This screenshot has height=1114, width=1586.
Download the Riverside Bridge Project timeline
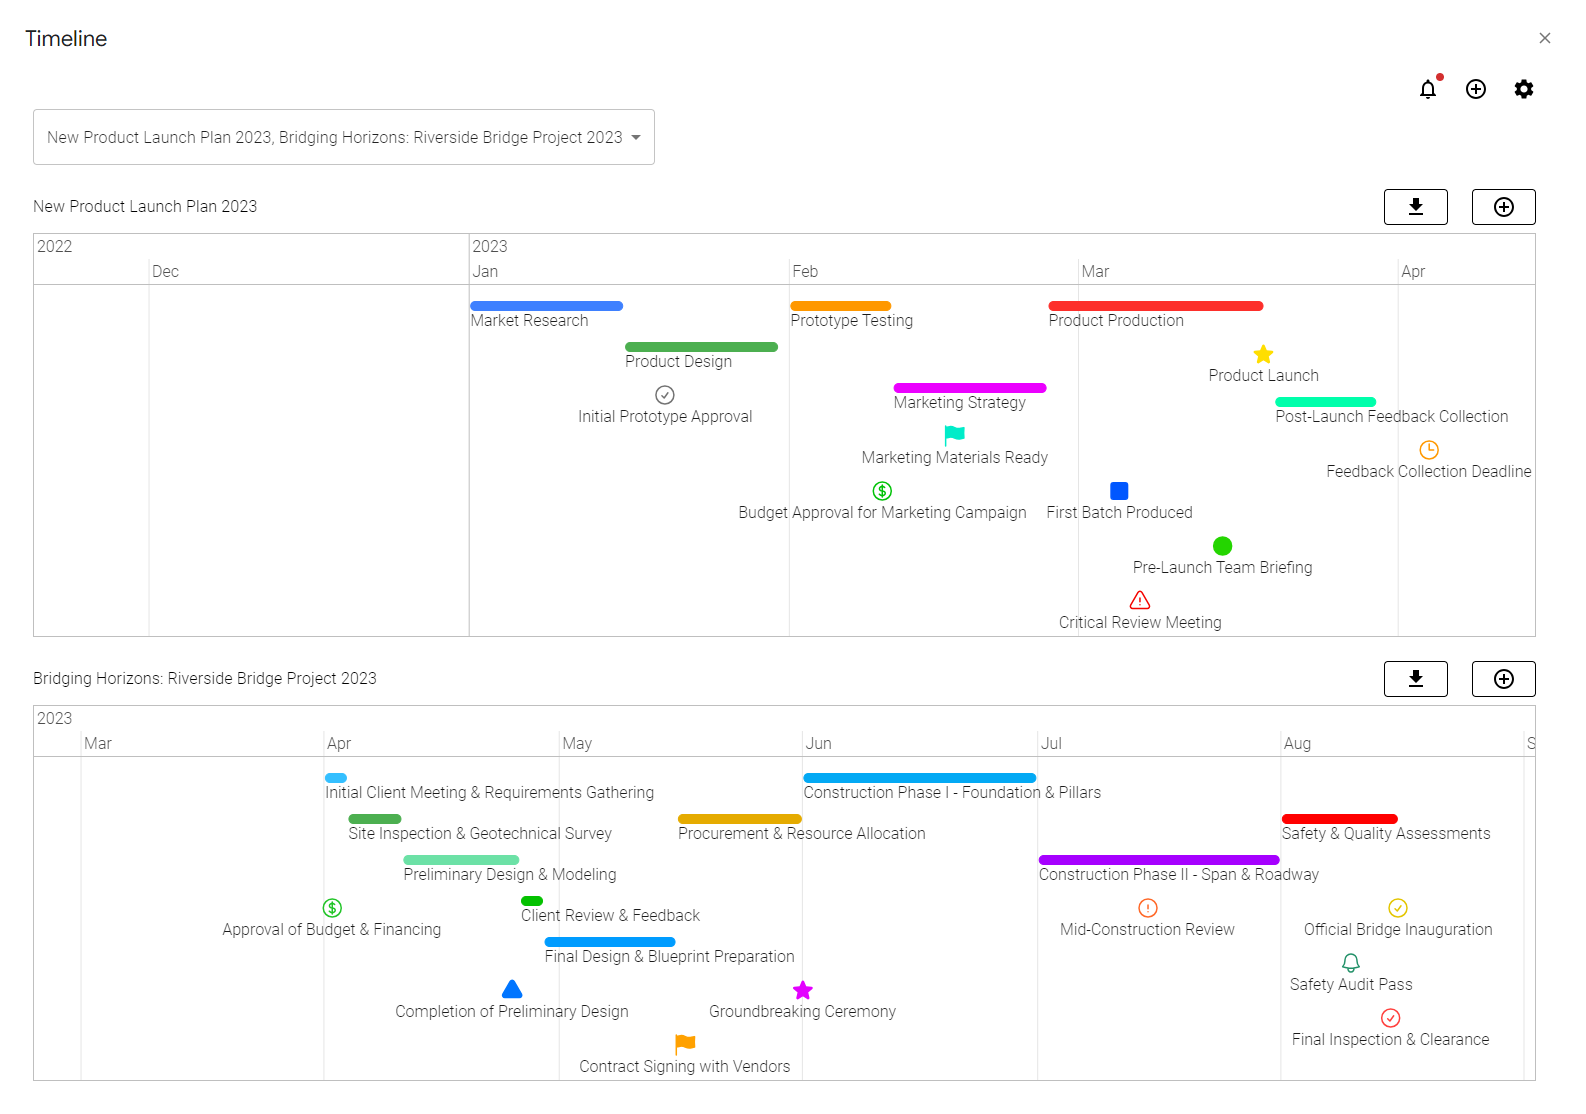click(1415, 679)
